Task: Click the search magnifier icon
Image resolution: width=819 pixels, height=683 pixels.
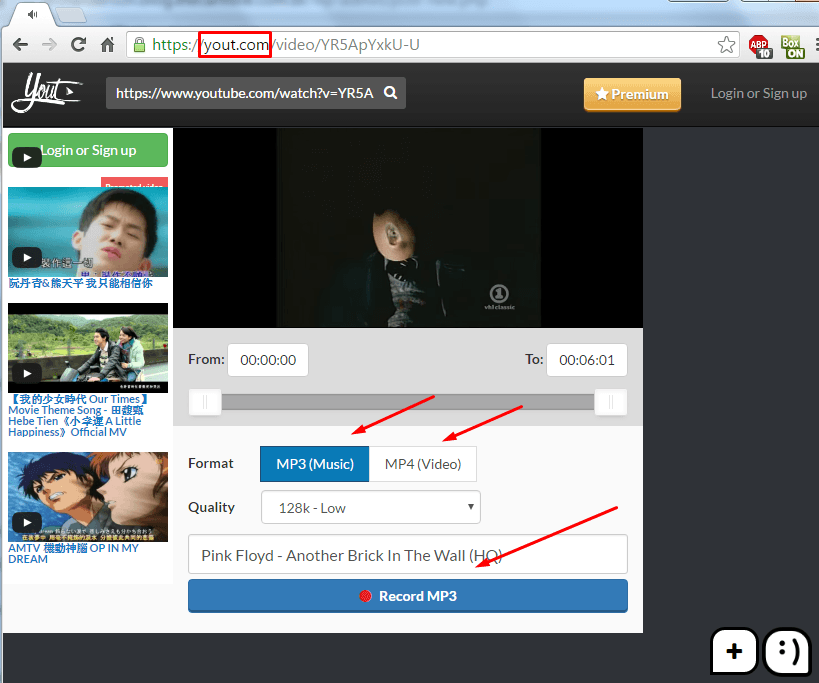Action: (390, 93)
